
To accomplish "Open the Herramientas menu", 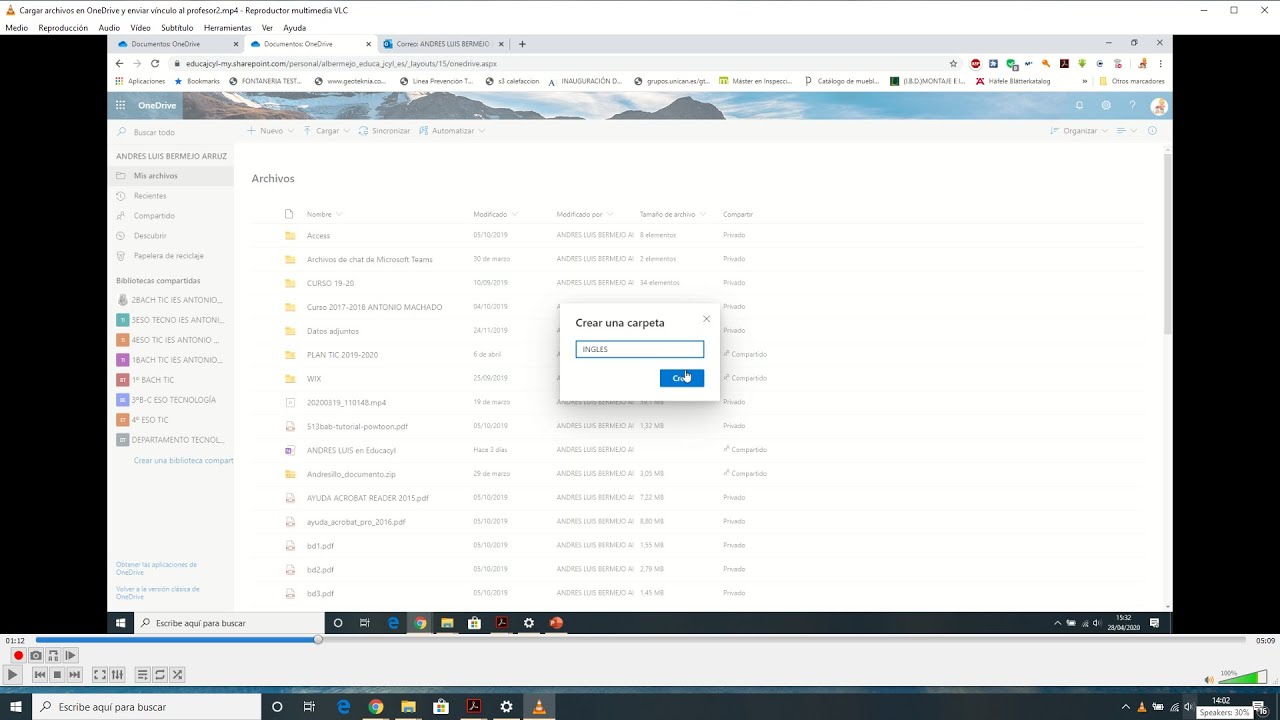I will (x=227, y=28).
